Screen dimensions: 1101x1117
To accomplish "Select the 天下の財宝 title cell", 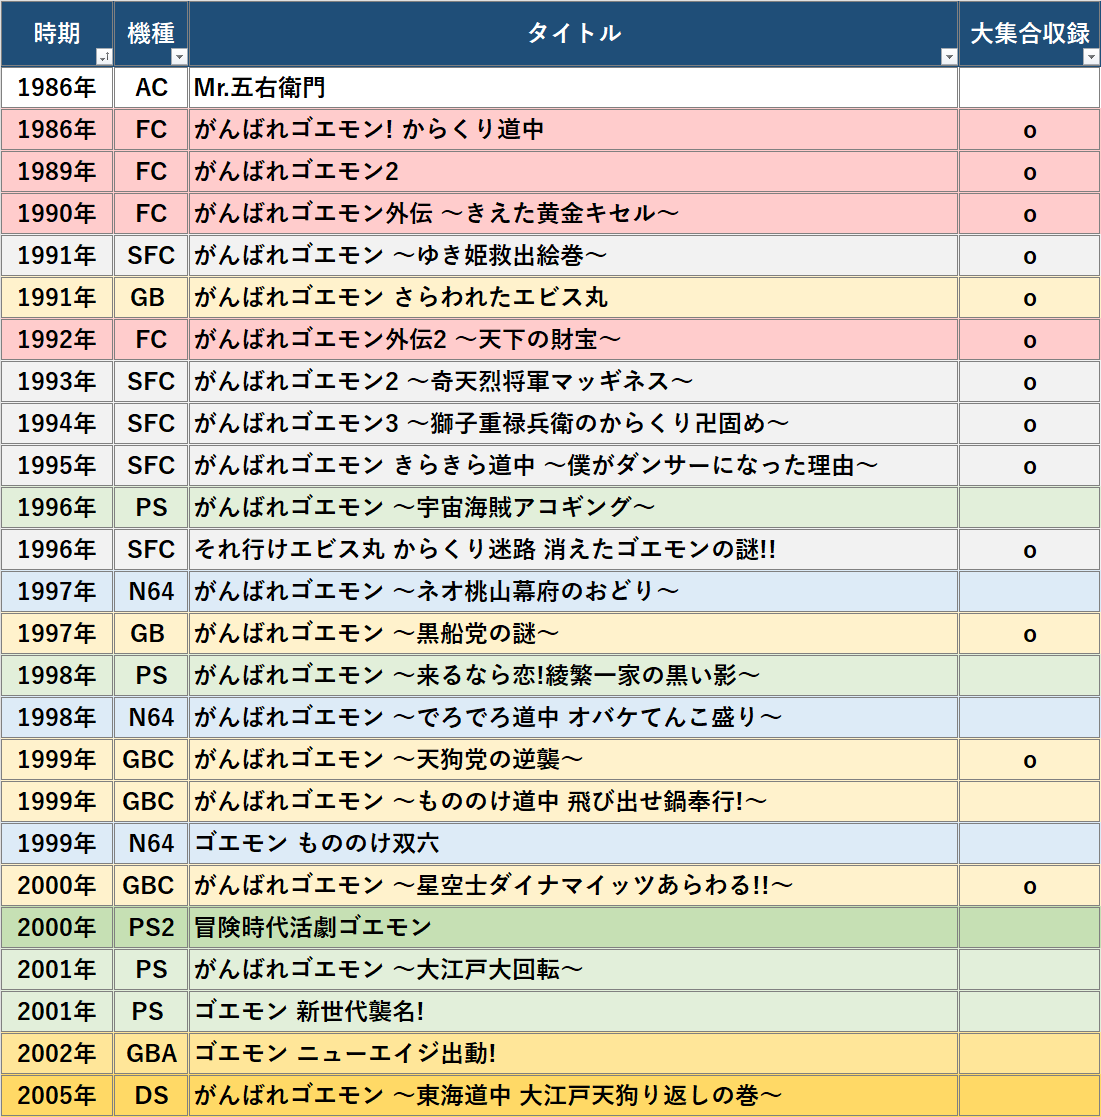I will pos(573,340).
